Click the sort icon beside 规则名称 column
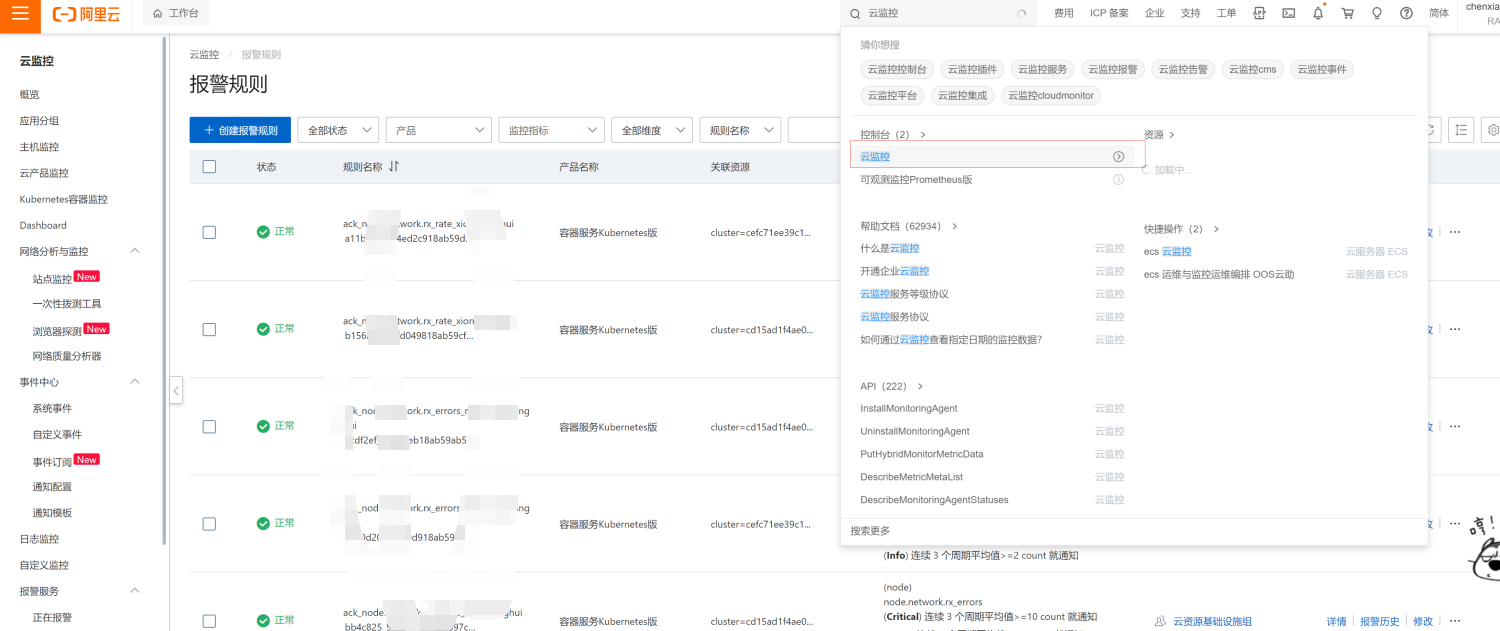1500x631 pixels. [394, 167]
